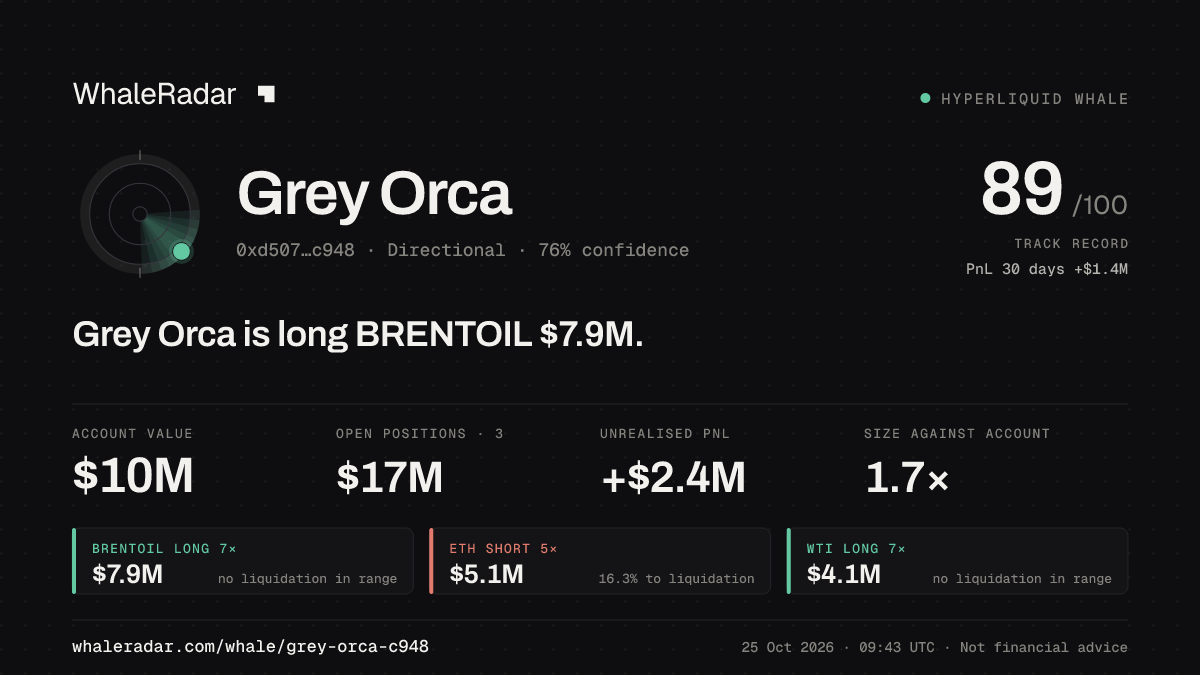Click the 09:43 UTC timestamp
This screenshot has height=675, width=1200.
pyautogui.click(x=897, y=648)
